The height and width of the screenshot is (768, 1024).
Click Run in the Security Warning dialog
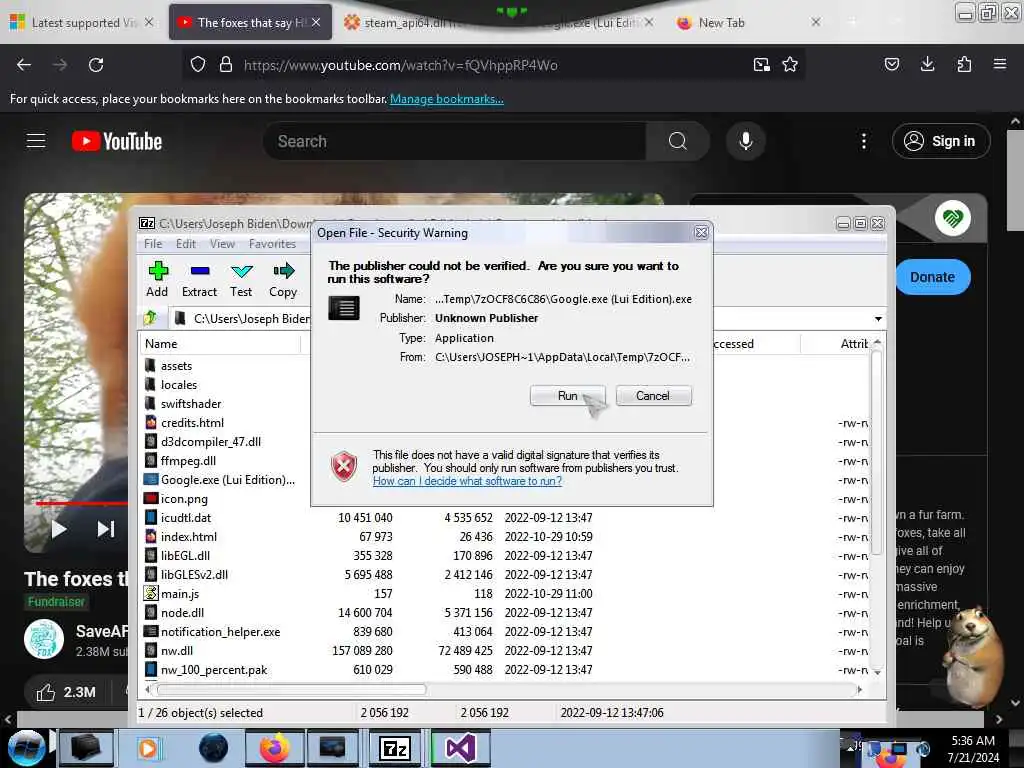click(x=568, y=396)
